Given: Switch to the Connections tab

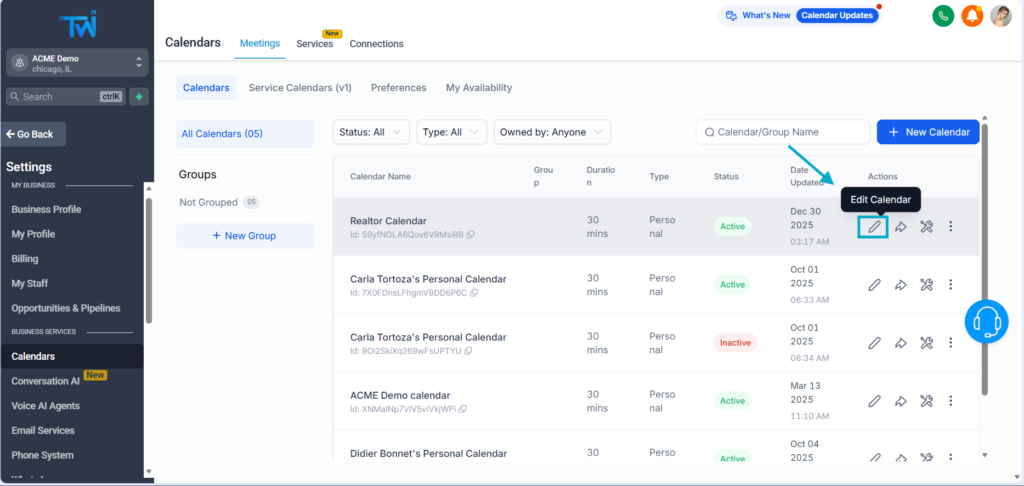Looking at the screenshot, I should point(376,44).
